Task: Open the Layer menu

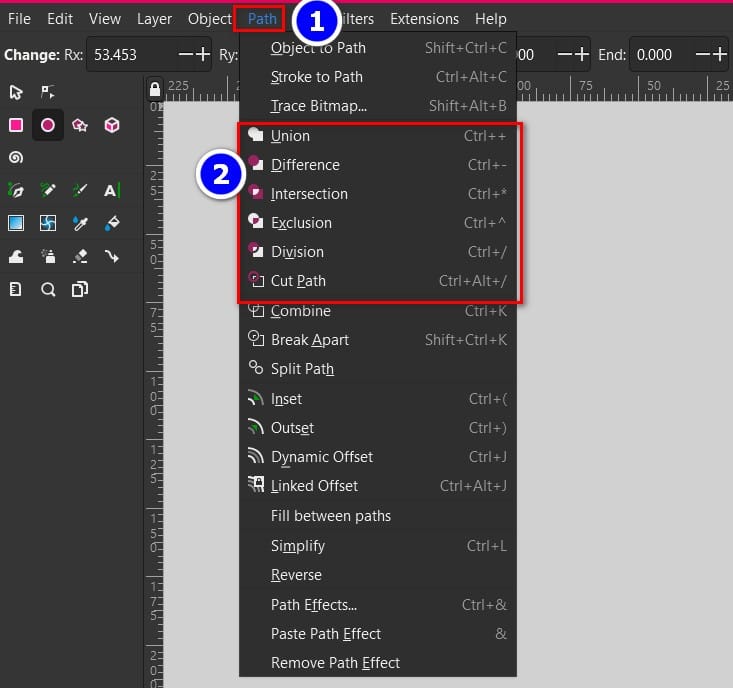Action: (x=154, y=19)
